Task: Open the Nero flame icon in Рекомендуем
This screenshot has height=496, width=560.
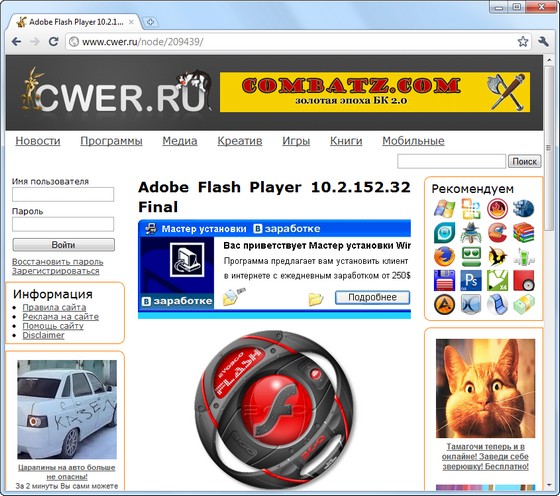Action: (497, 209)
